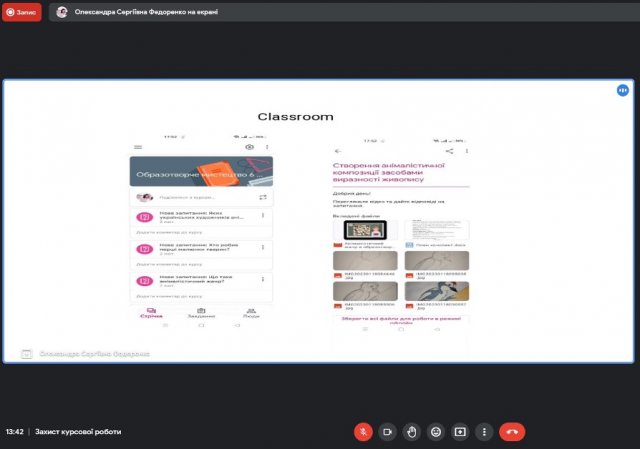End the call with red hang-up button
Image resolution: width=640 pixels, height=449 pixels.
512,432
